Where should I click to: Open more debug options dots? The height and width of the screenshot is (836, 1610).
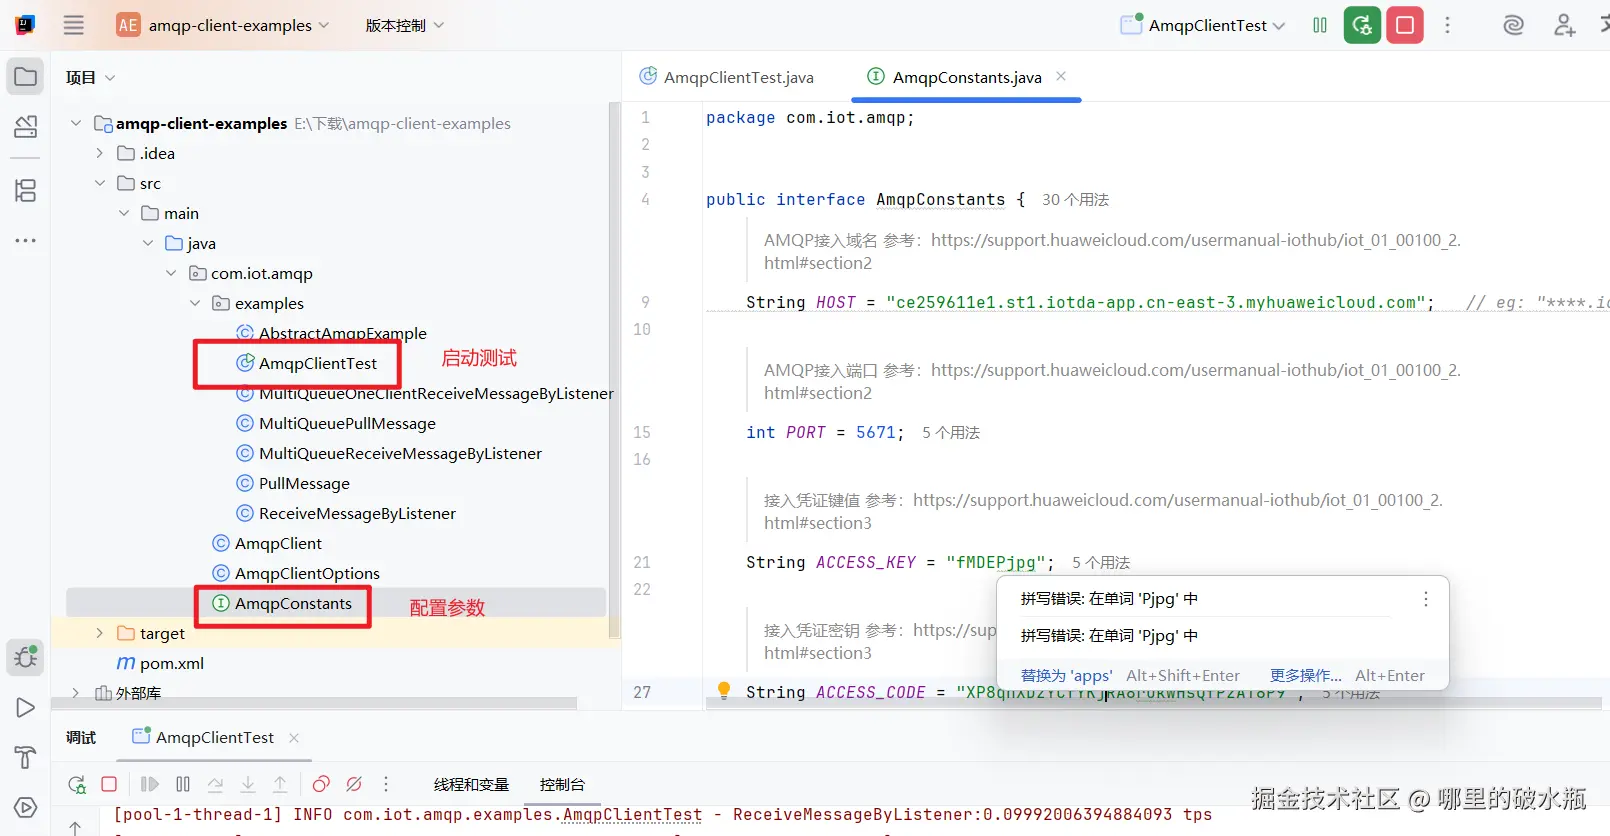pos(386,784)
